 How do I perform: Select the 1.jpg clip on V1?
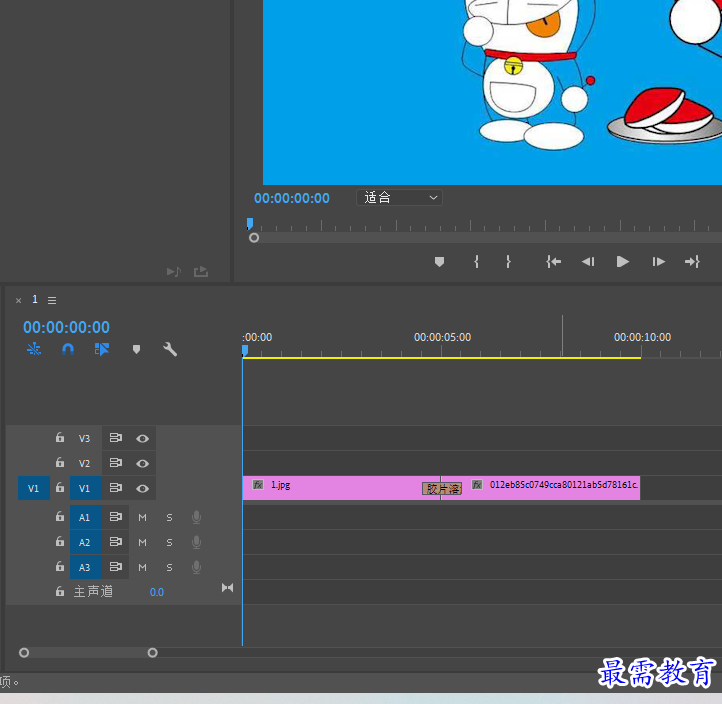pyautogui.click(x=341, y=488)
